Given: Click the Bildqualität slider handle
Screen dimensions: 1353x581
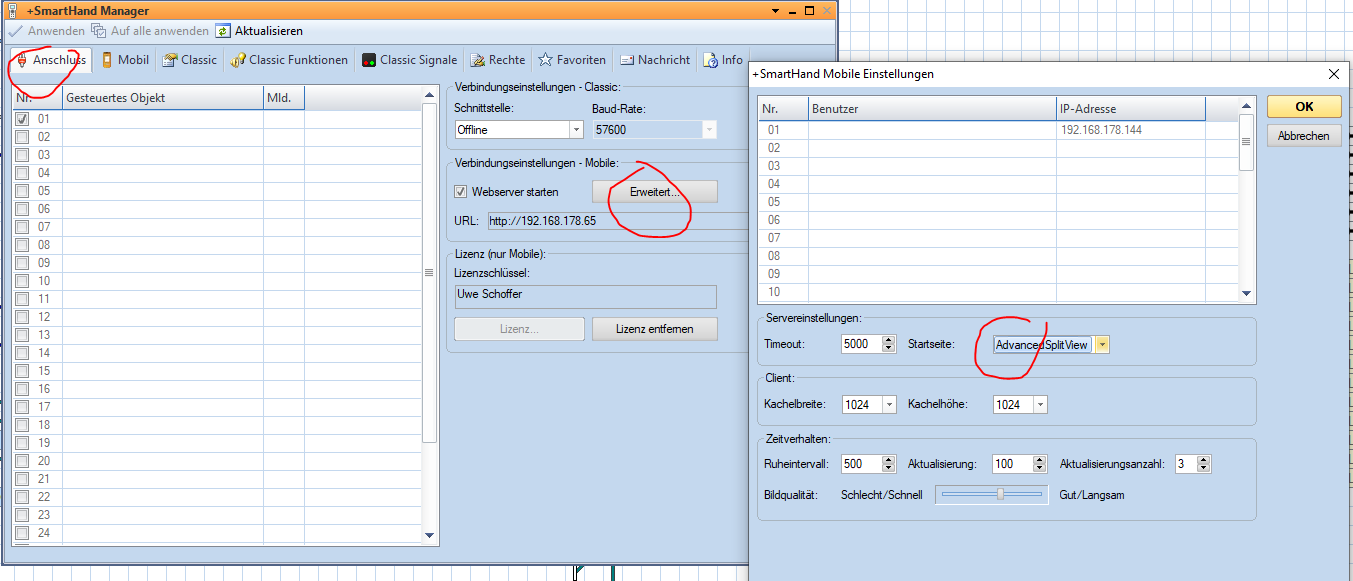Looking at the screenshot, I should click(x=1000, y=494).
